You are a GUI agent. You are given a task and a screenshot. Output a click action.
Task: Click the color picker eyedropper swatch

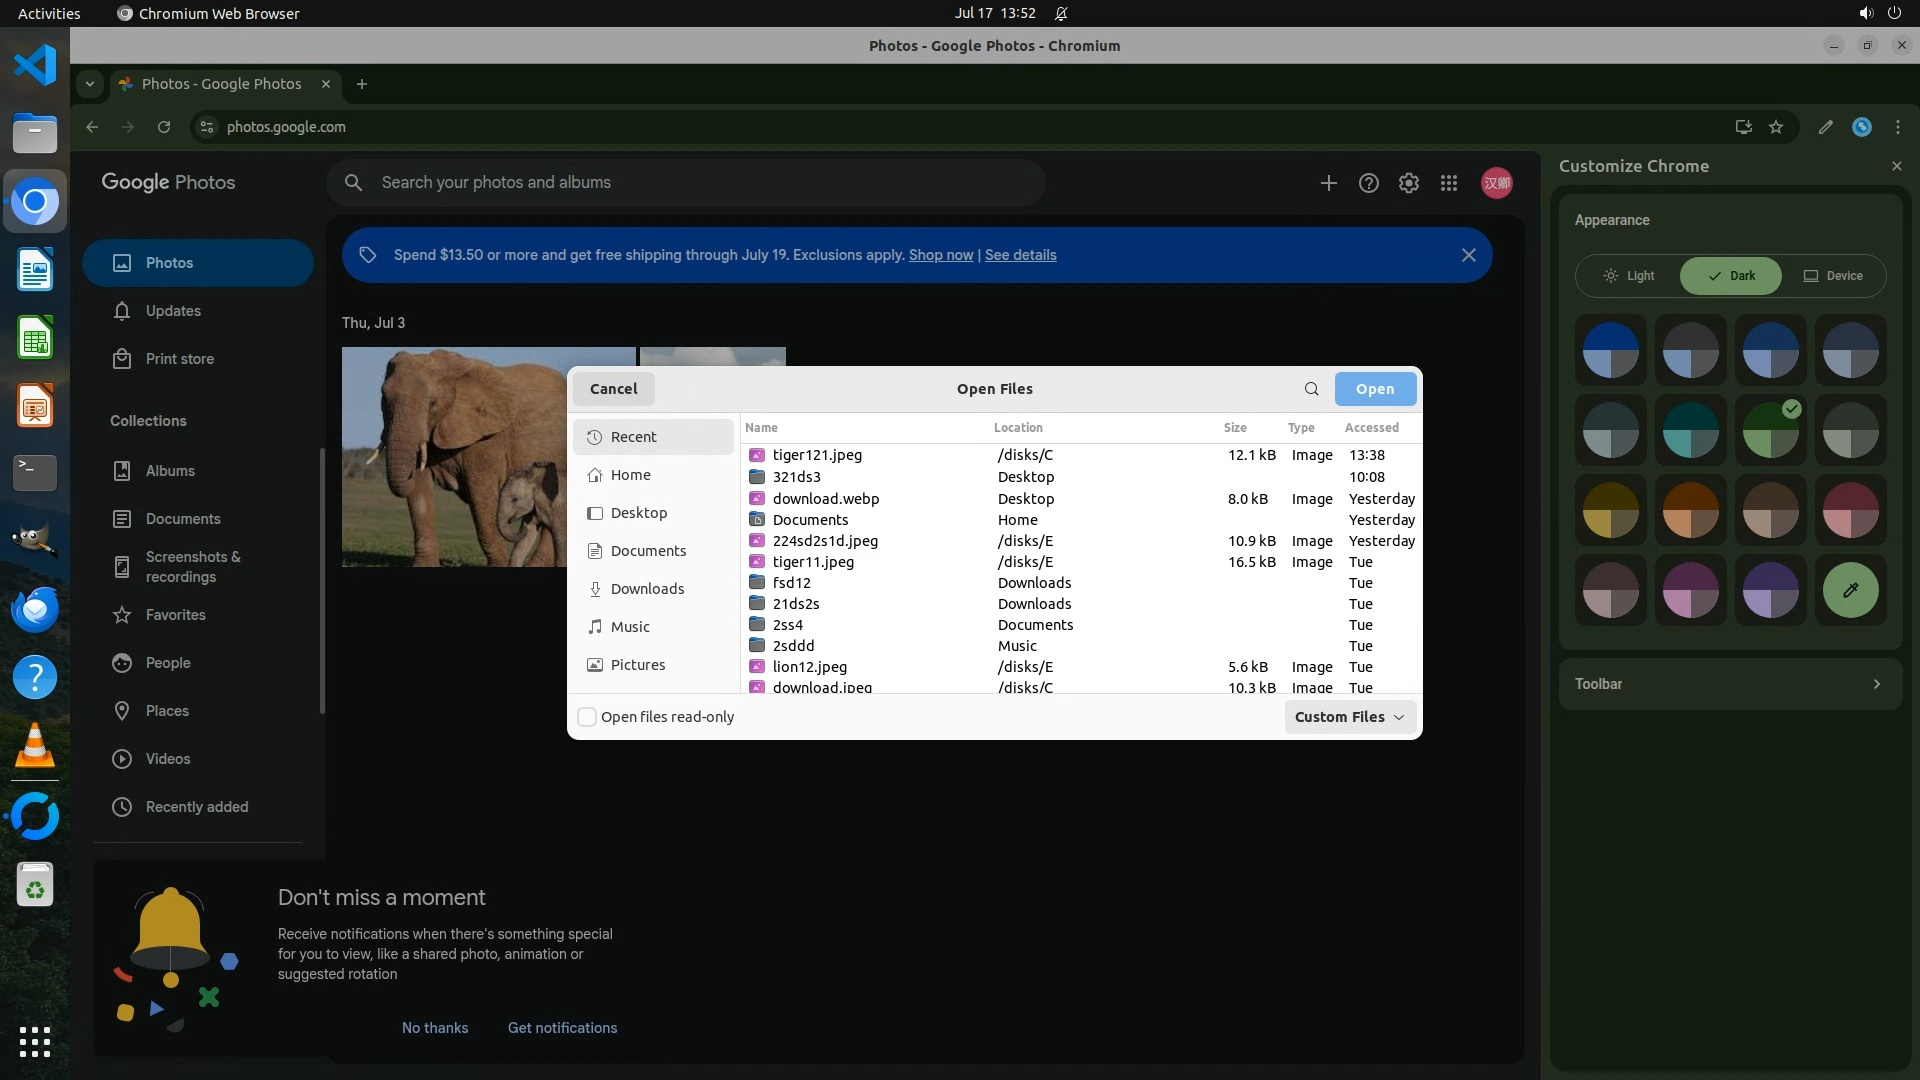(x=1850, y=590)
